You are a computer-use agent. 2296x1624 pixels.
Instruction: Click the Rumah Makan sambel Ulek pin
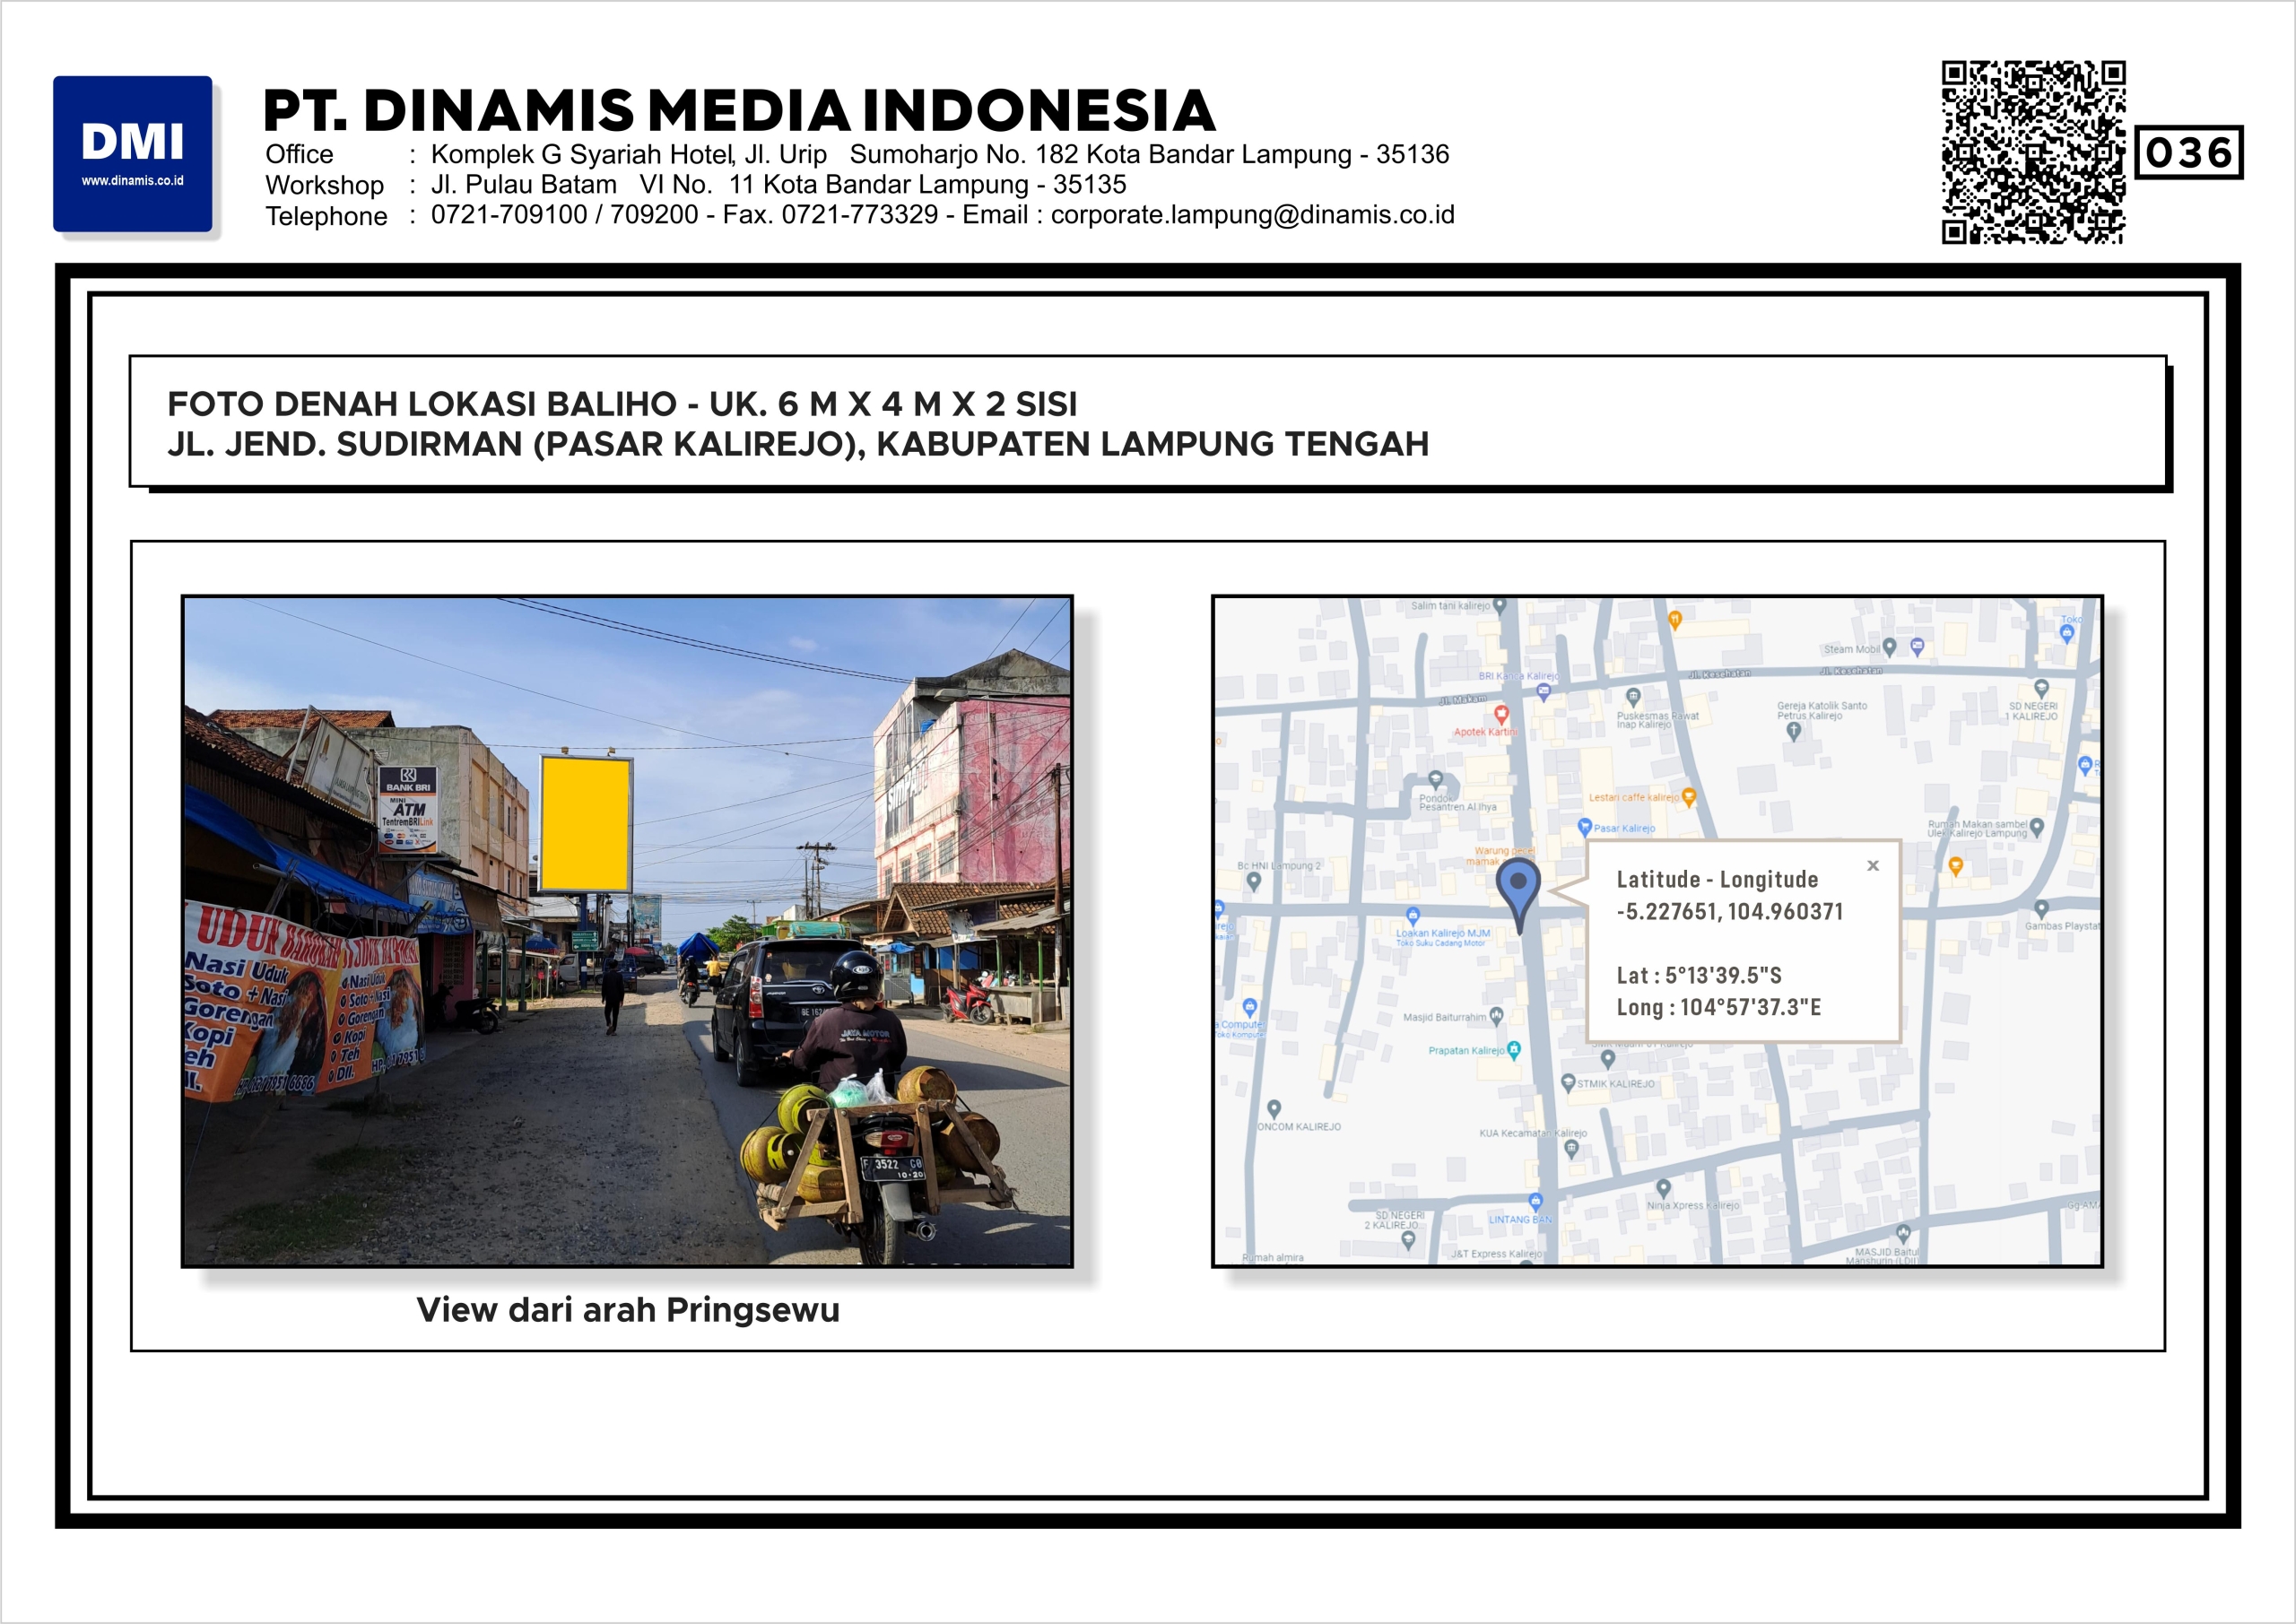[2037, 828]
